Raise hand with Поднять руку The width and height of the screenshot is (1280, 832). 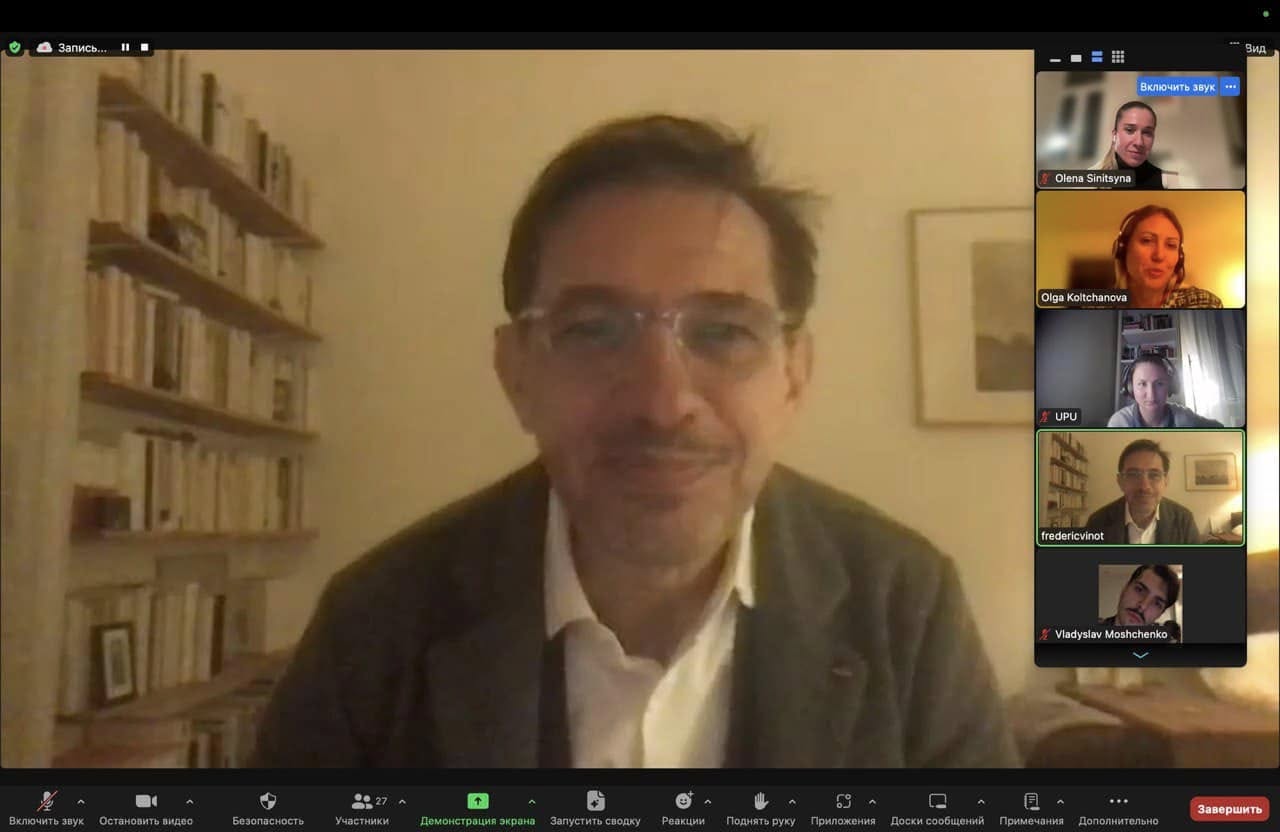(x=760, y=801)
